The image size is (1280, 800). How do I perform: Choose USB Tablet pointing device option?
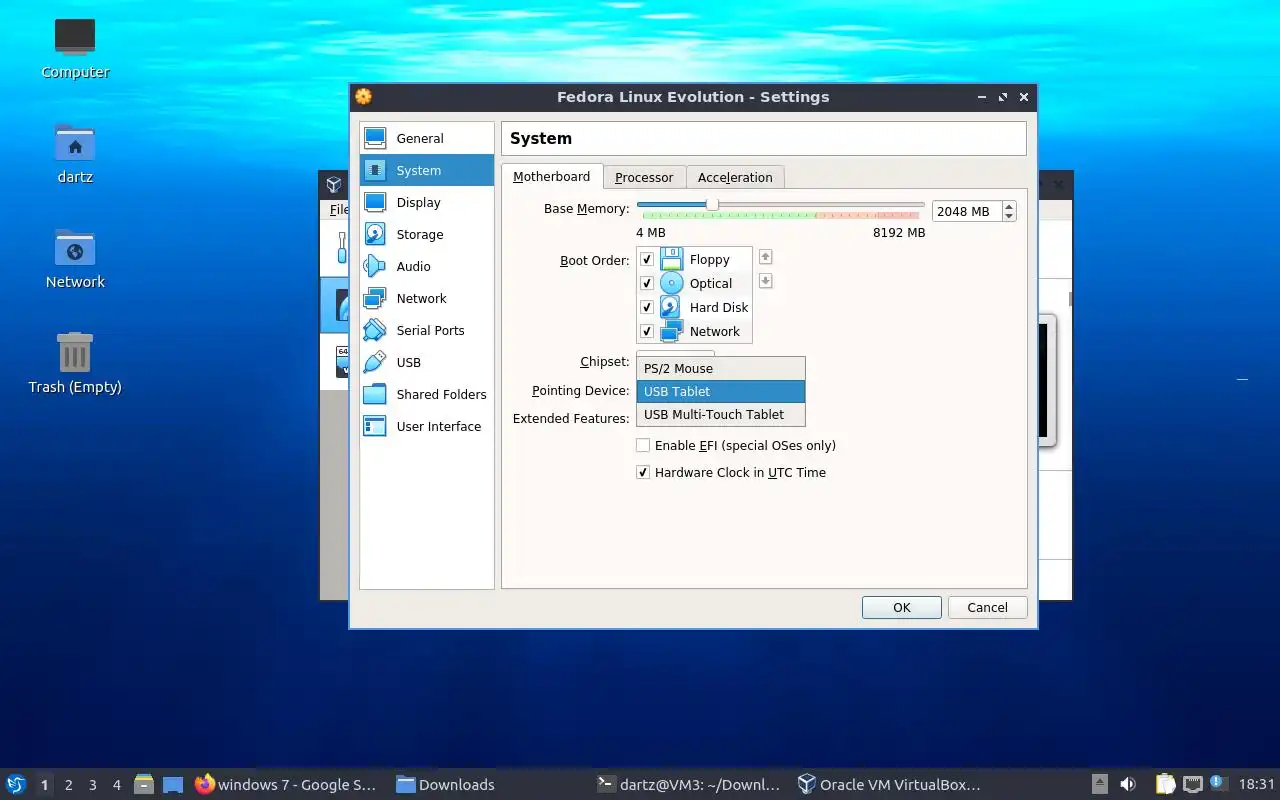pyautogui.click(x=720, y=391)
